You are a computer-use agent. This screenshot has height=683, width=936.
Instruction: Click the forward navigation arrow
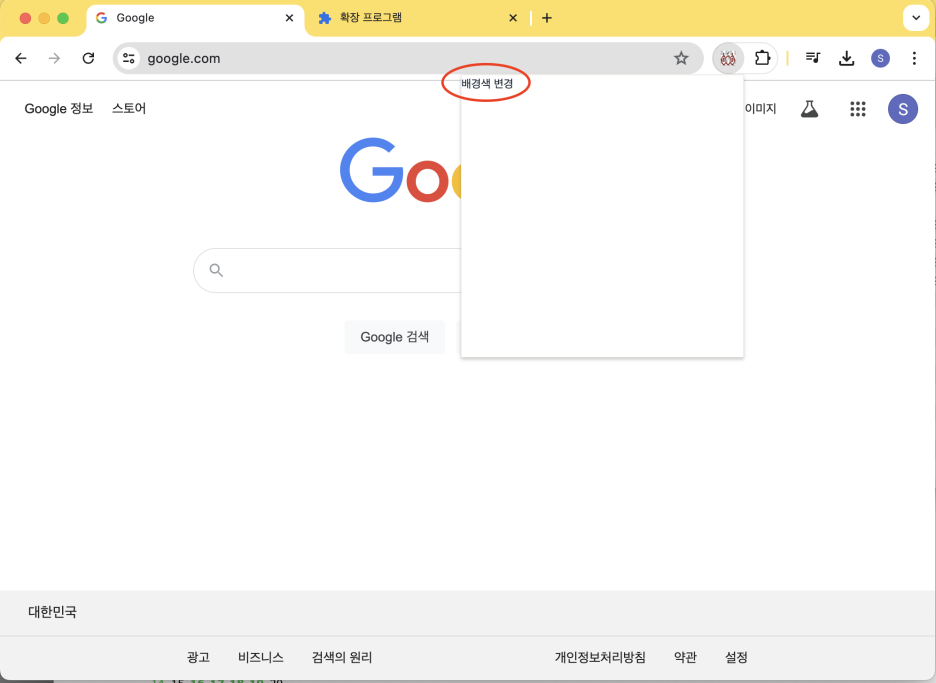pyautogui.click(x=54, y=58)
